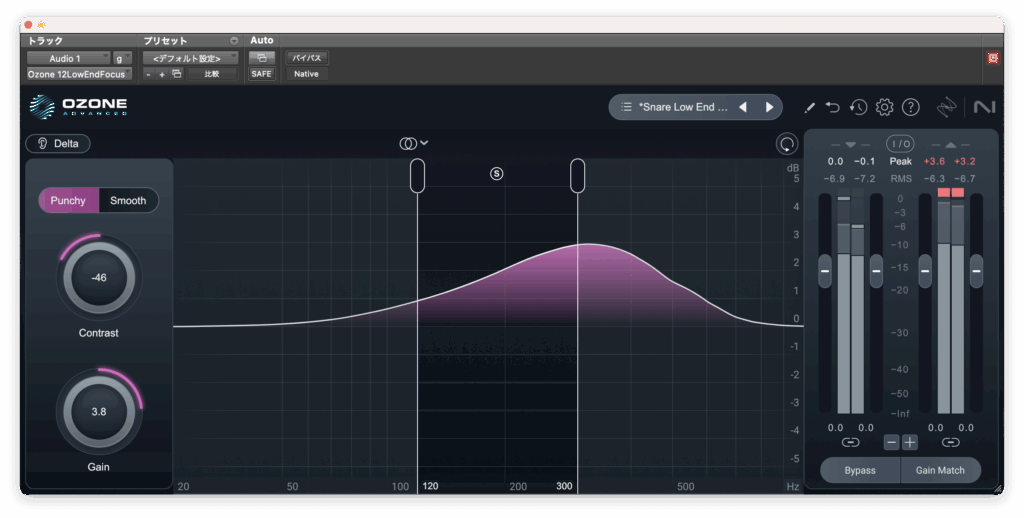This screenshot has height=518, width=1024.
Task: Open the Audio 1 track dropdown
Action: coord(67,58)
